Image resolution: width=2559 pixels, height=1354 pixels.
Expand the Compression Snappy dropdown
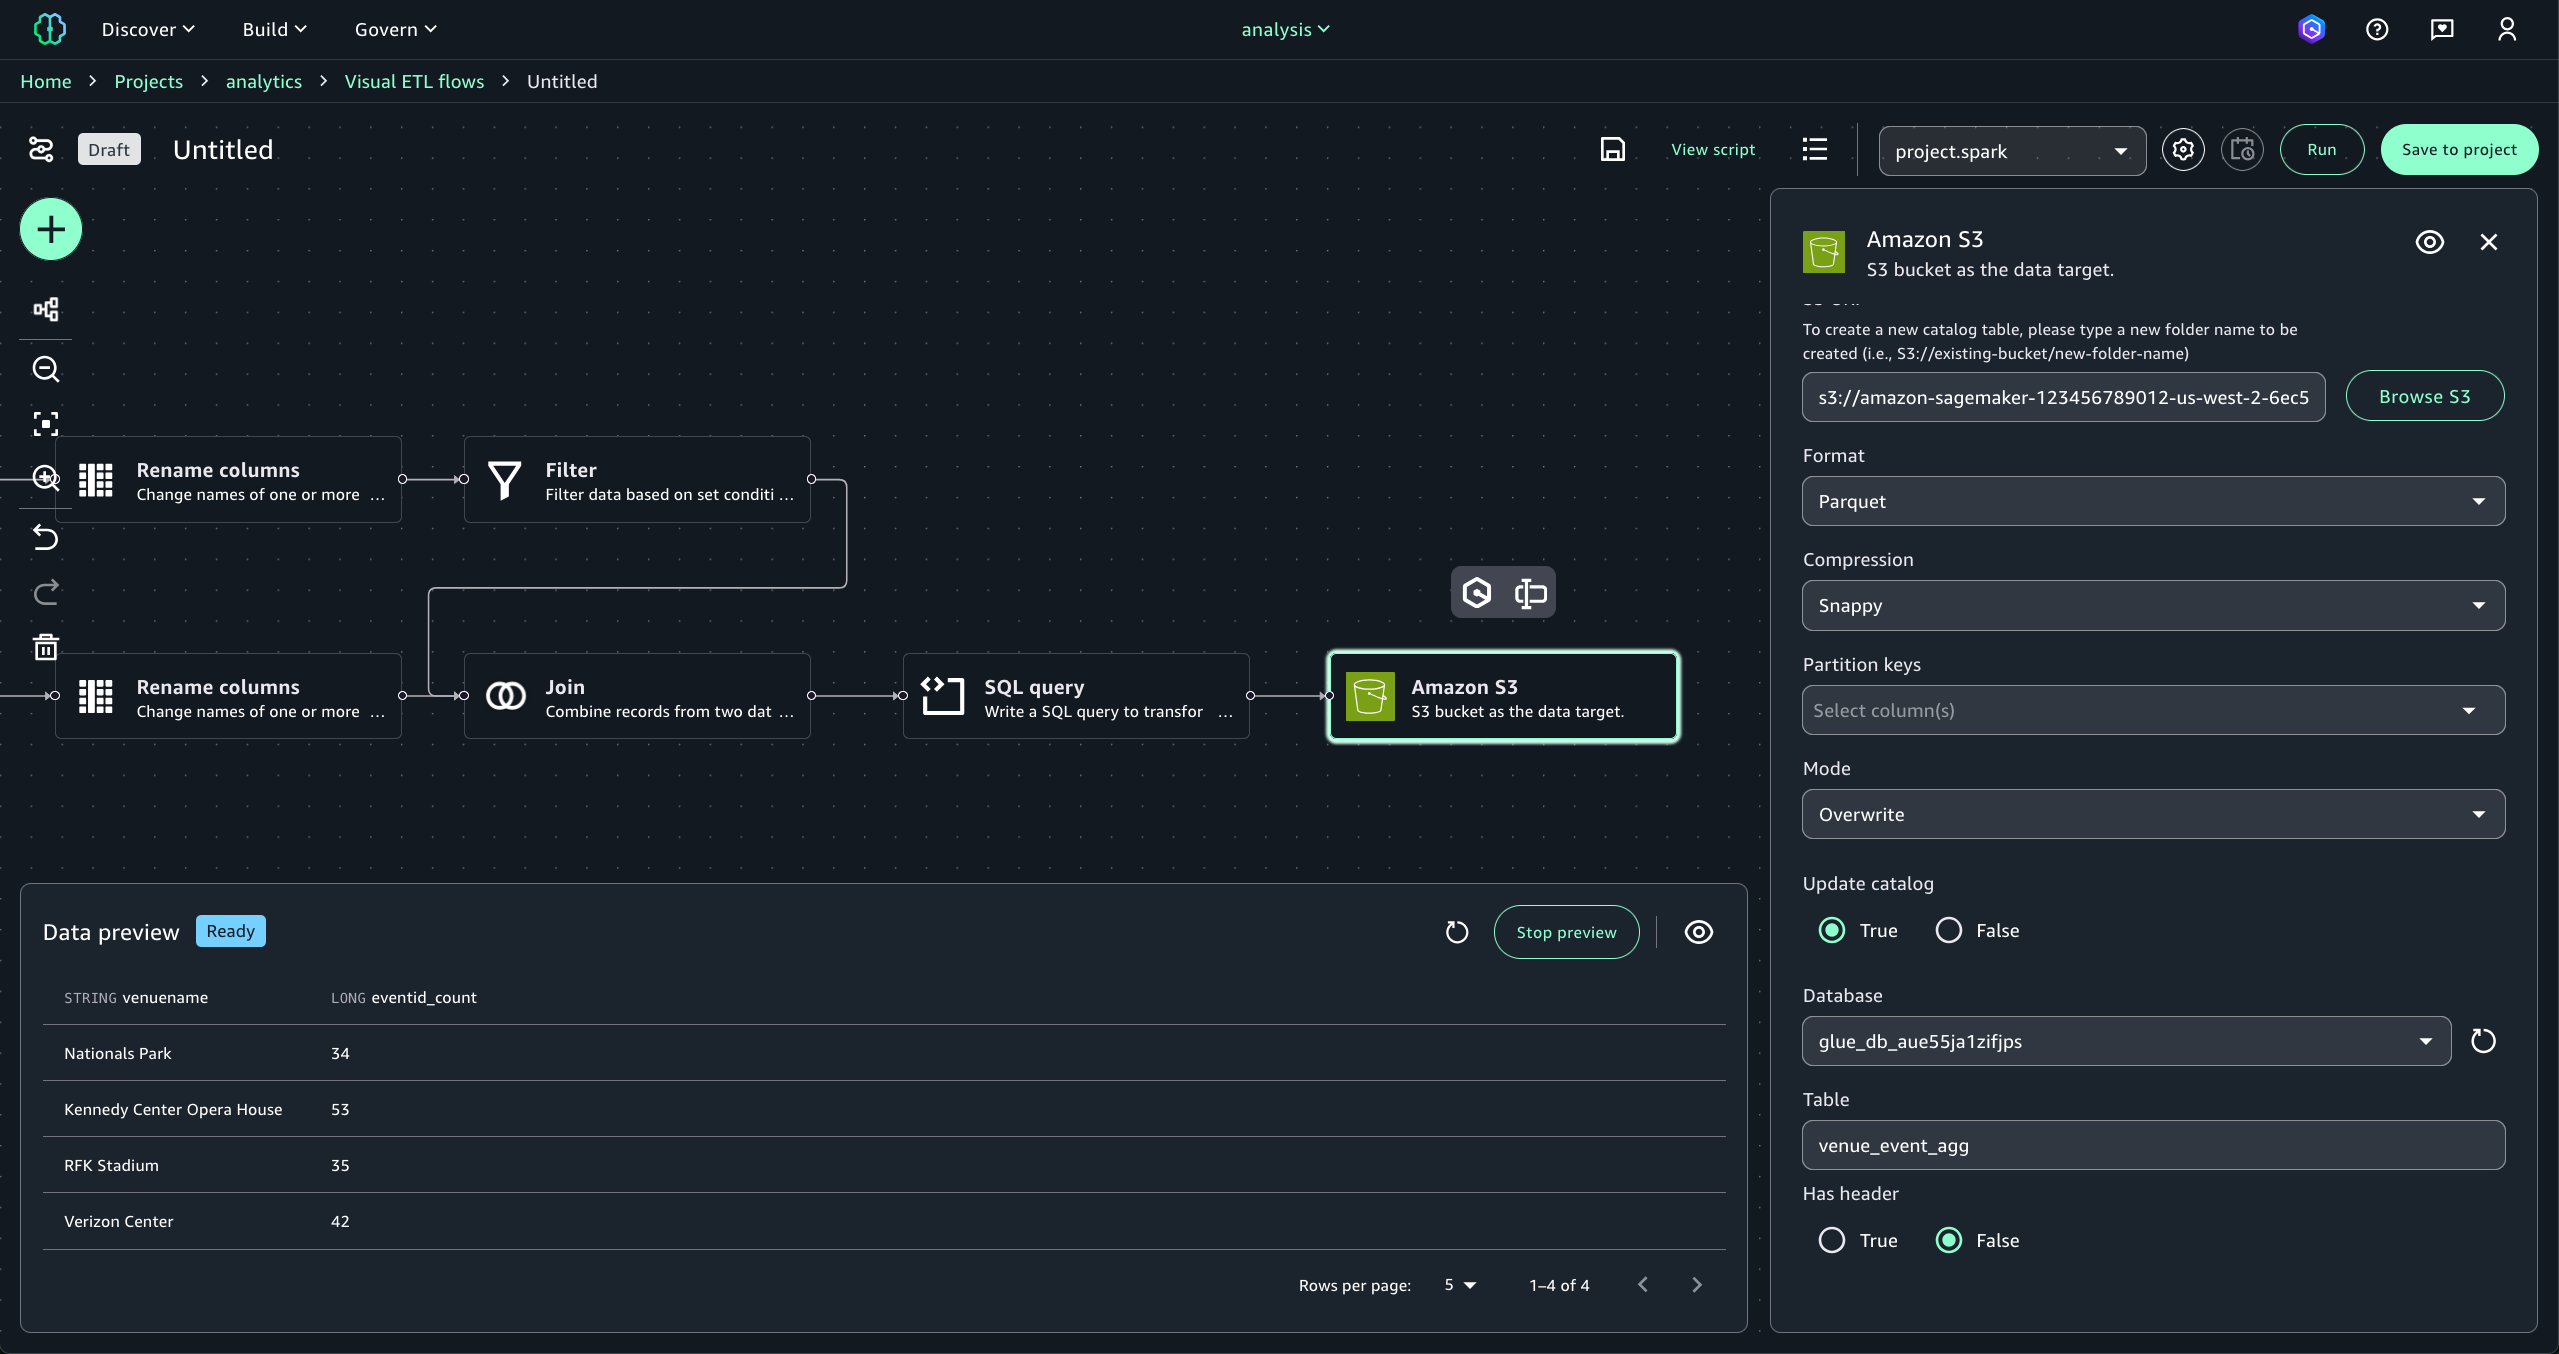pyautogui.click(x=2153, y=606)
